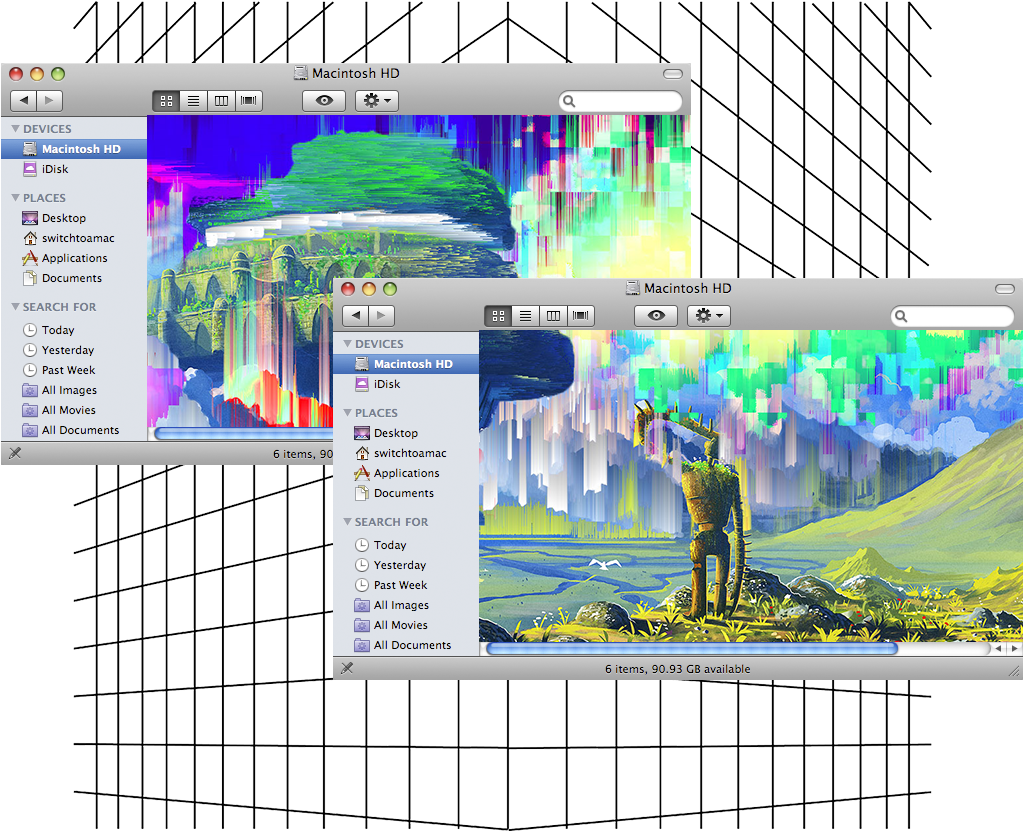Switch front window to column view

(553, 316)
